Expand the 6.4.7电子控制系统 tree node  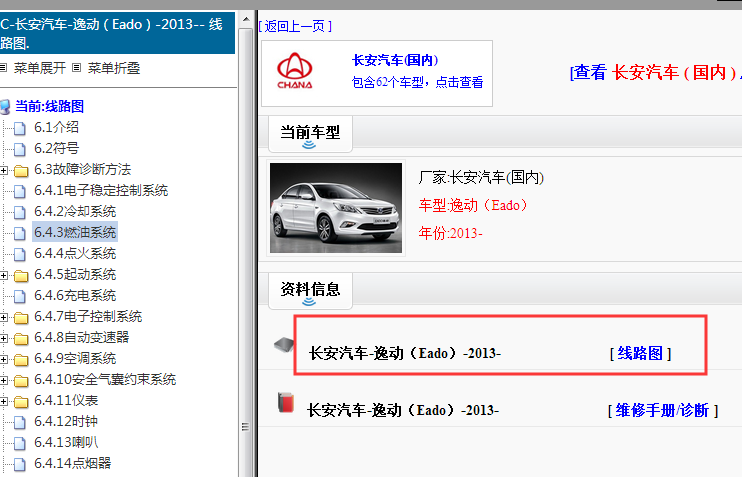tap(3, 317)
